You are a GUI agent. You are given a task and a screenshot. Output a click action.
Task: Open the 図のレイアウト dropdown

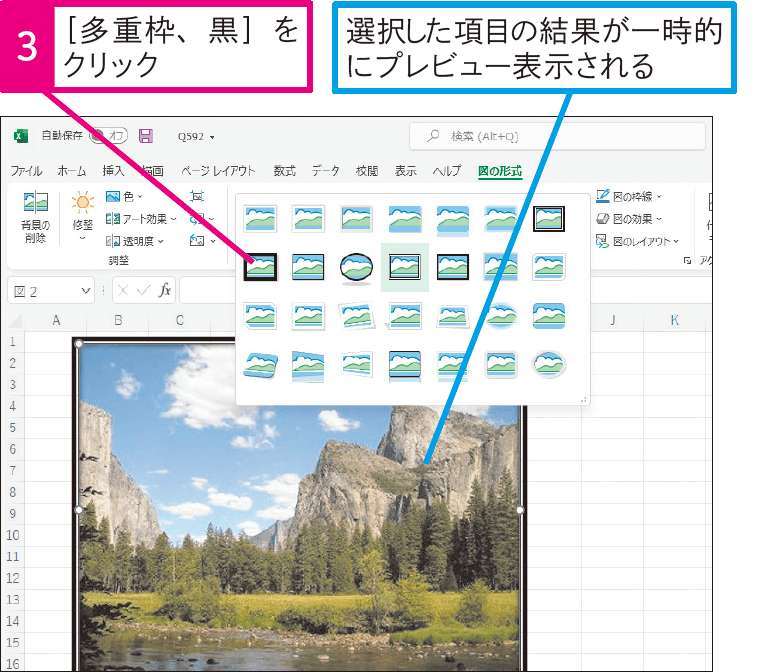(x=638, y=242)
